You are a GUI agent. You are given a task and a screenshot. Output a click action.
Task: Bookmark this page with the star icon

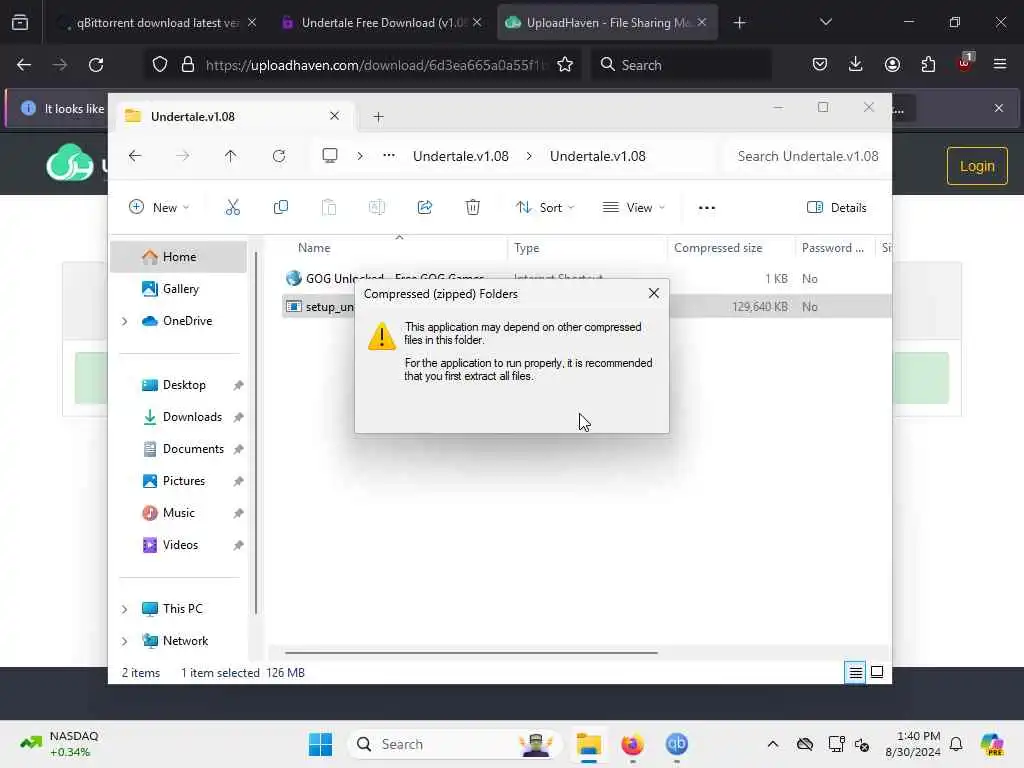[565, 65]
